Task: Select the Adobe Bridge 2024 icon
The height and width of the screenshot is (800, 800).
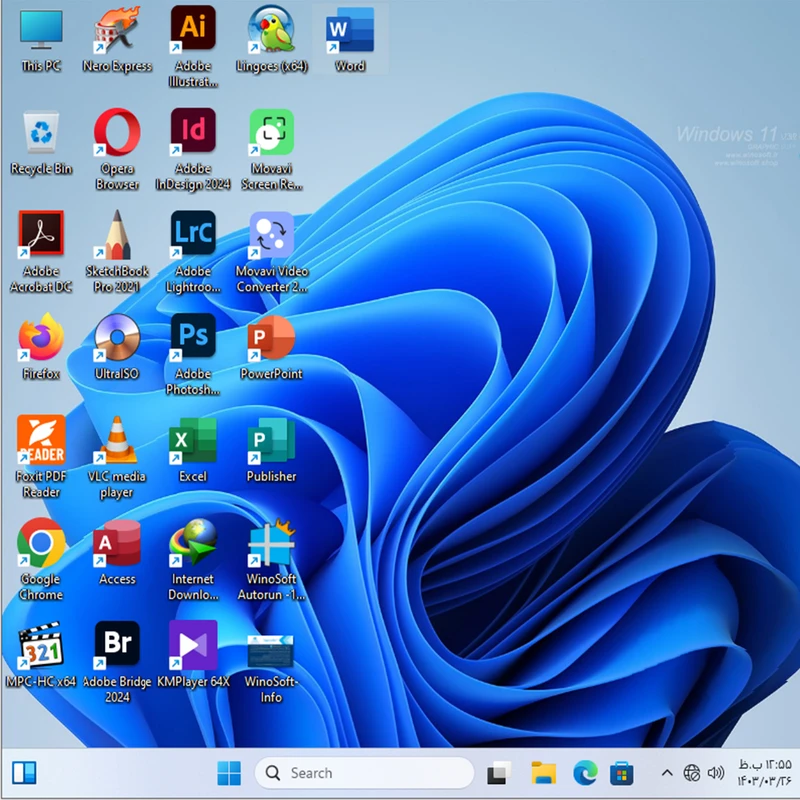Action: coord(117,646)
